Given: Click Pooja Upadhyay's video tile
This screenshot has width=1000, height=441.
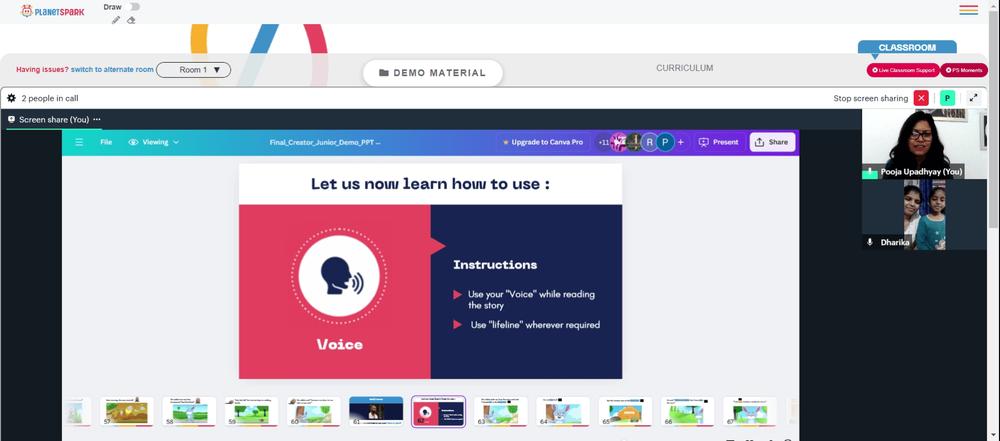Looking at the screenshot, I should pos(924,144).
